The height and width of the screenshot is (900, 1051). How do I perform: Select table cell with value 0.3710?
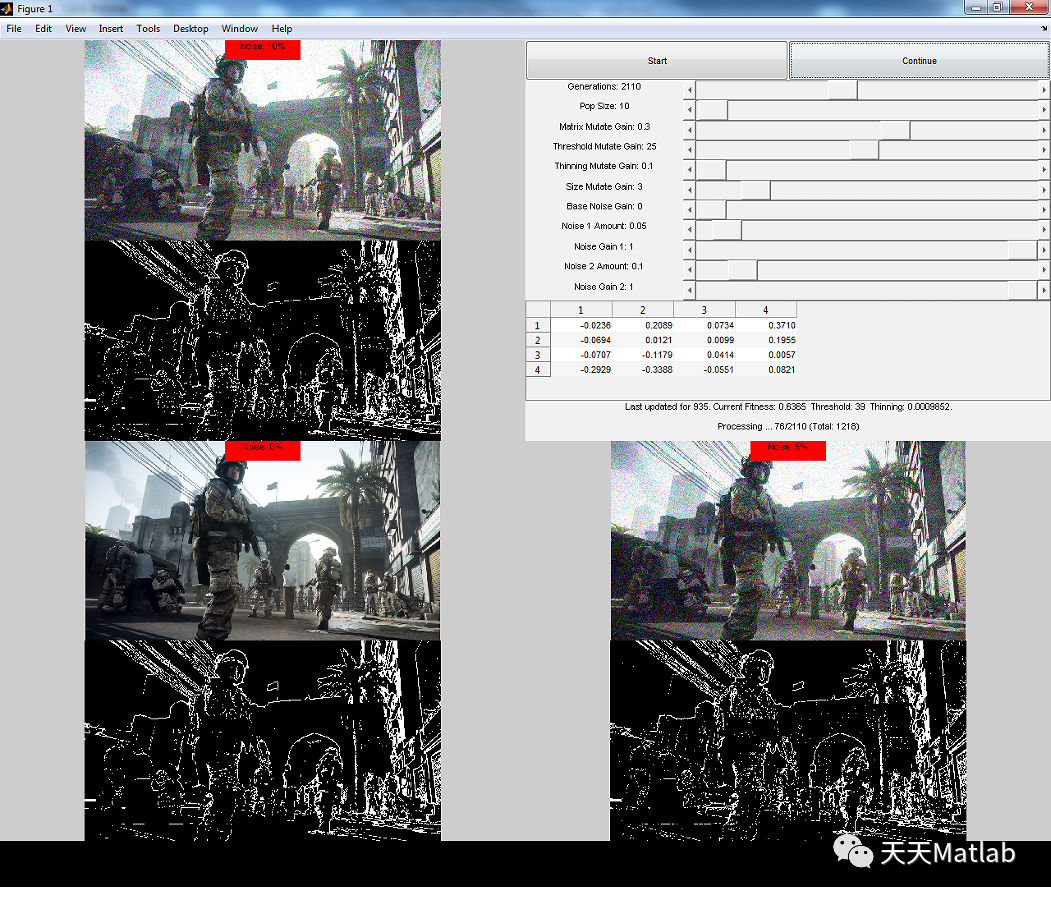coord(766,326)
